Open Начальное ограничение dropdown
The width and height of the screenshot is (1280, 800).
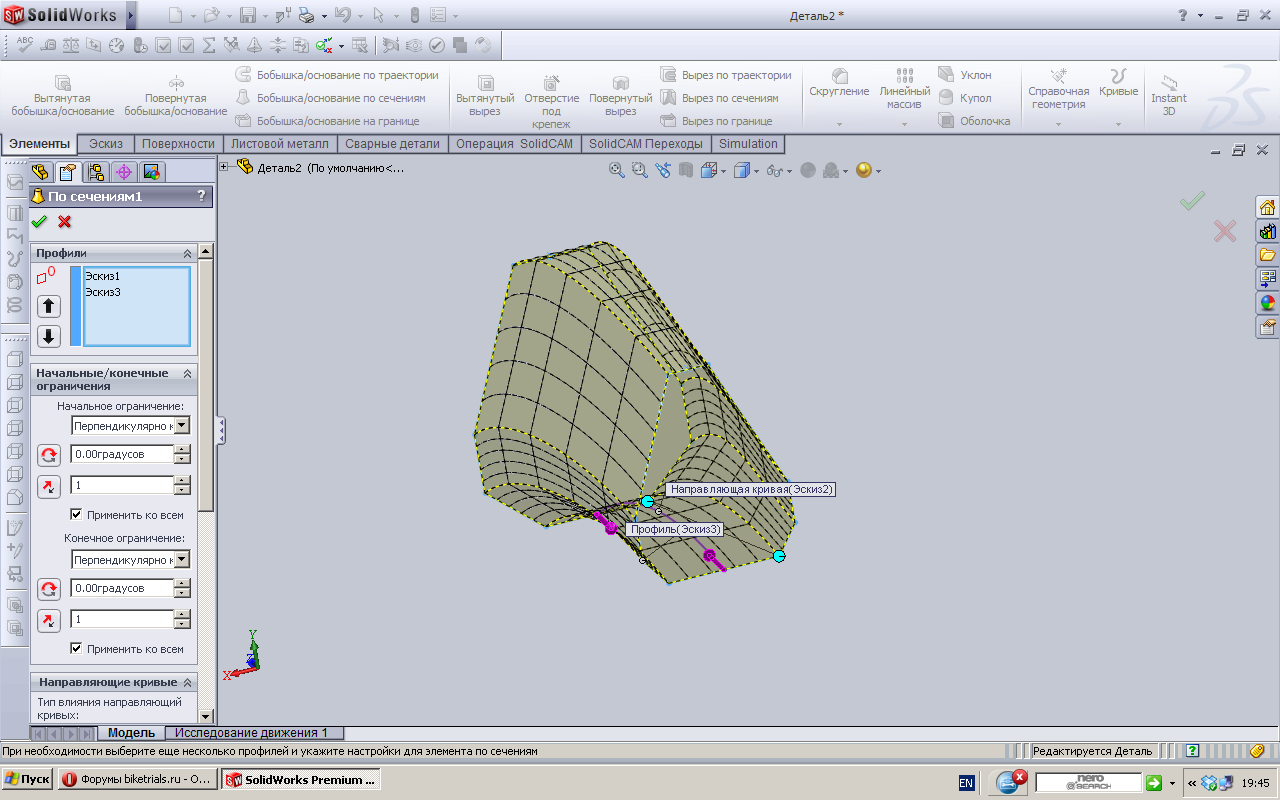tap(181, 425)
